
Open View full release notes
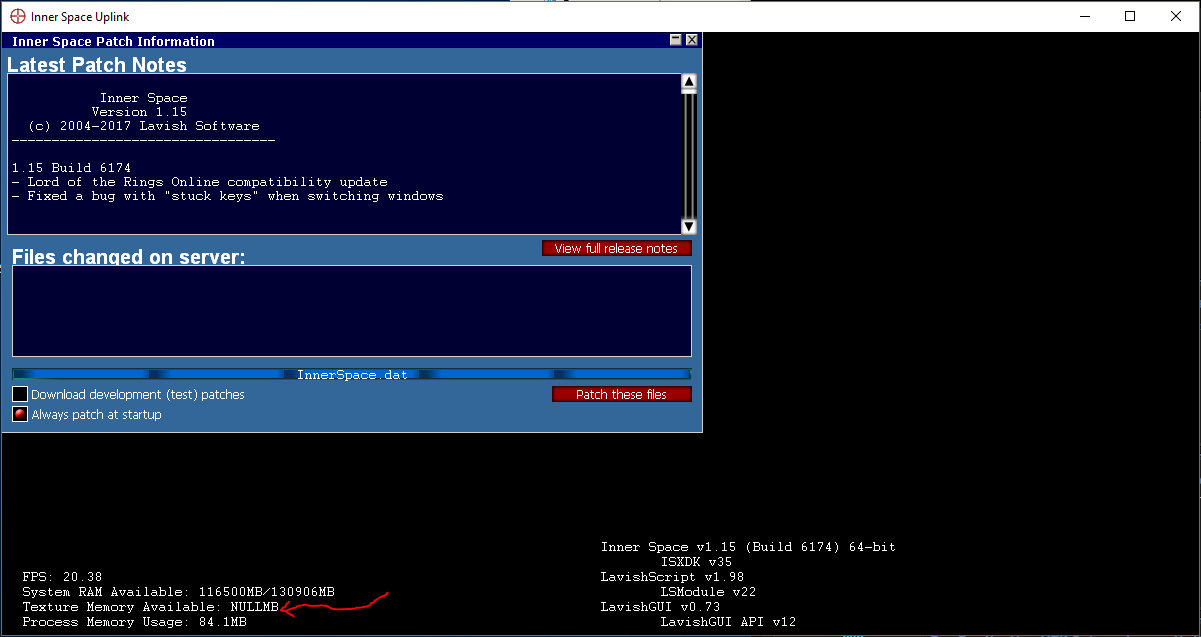pos(616,248)
